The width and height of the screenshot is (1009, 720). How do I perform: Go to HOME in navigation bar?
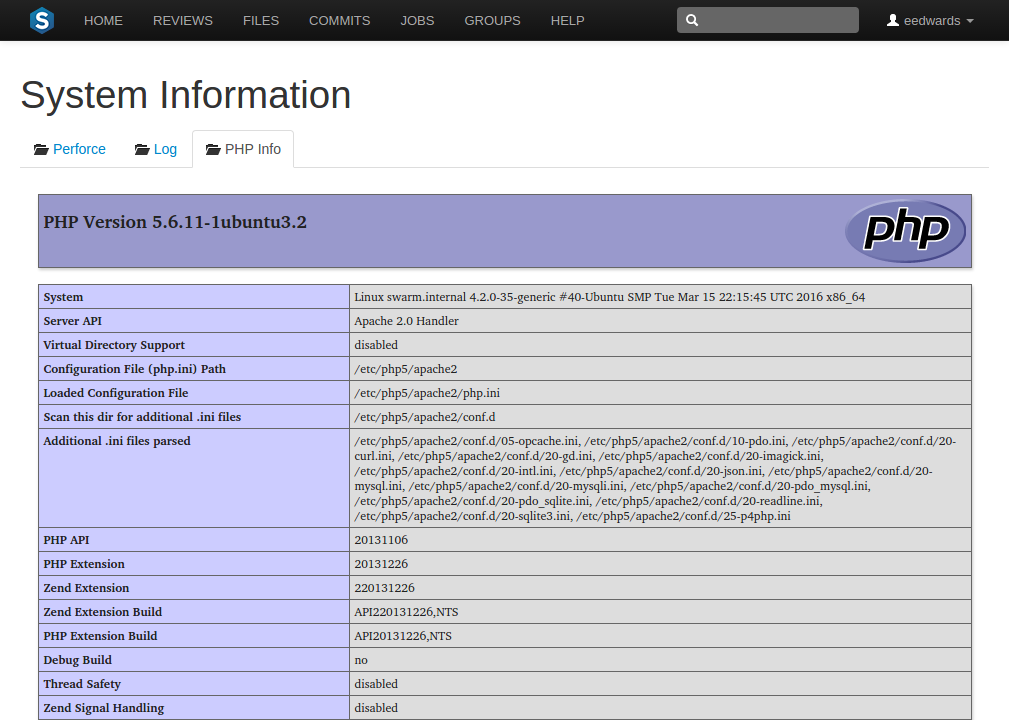[x=103, y=21]
